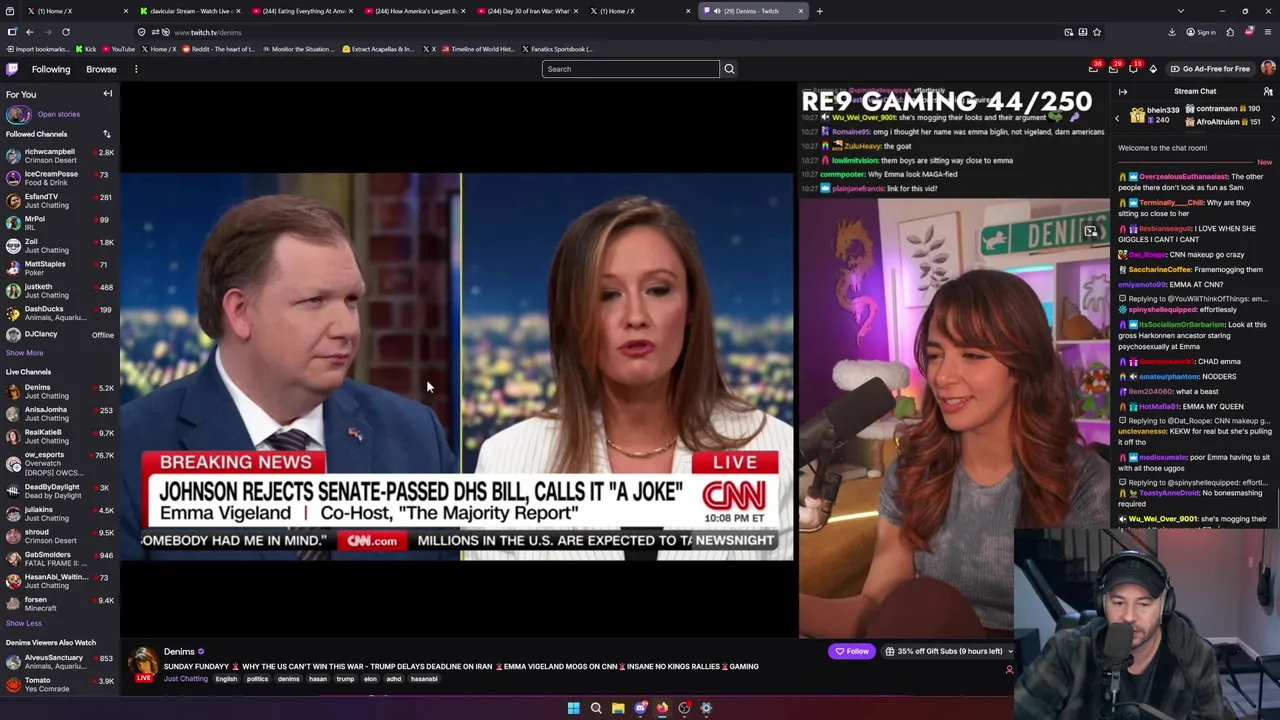The width and height of the screenshot is (1280, 720).
Task: Reload the page in the browser
Action: coord(66,32)
